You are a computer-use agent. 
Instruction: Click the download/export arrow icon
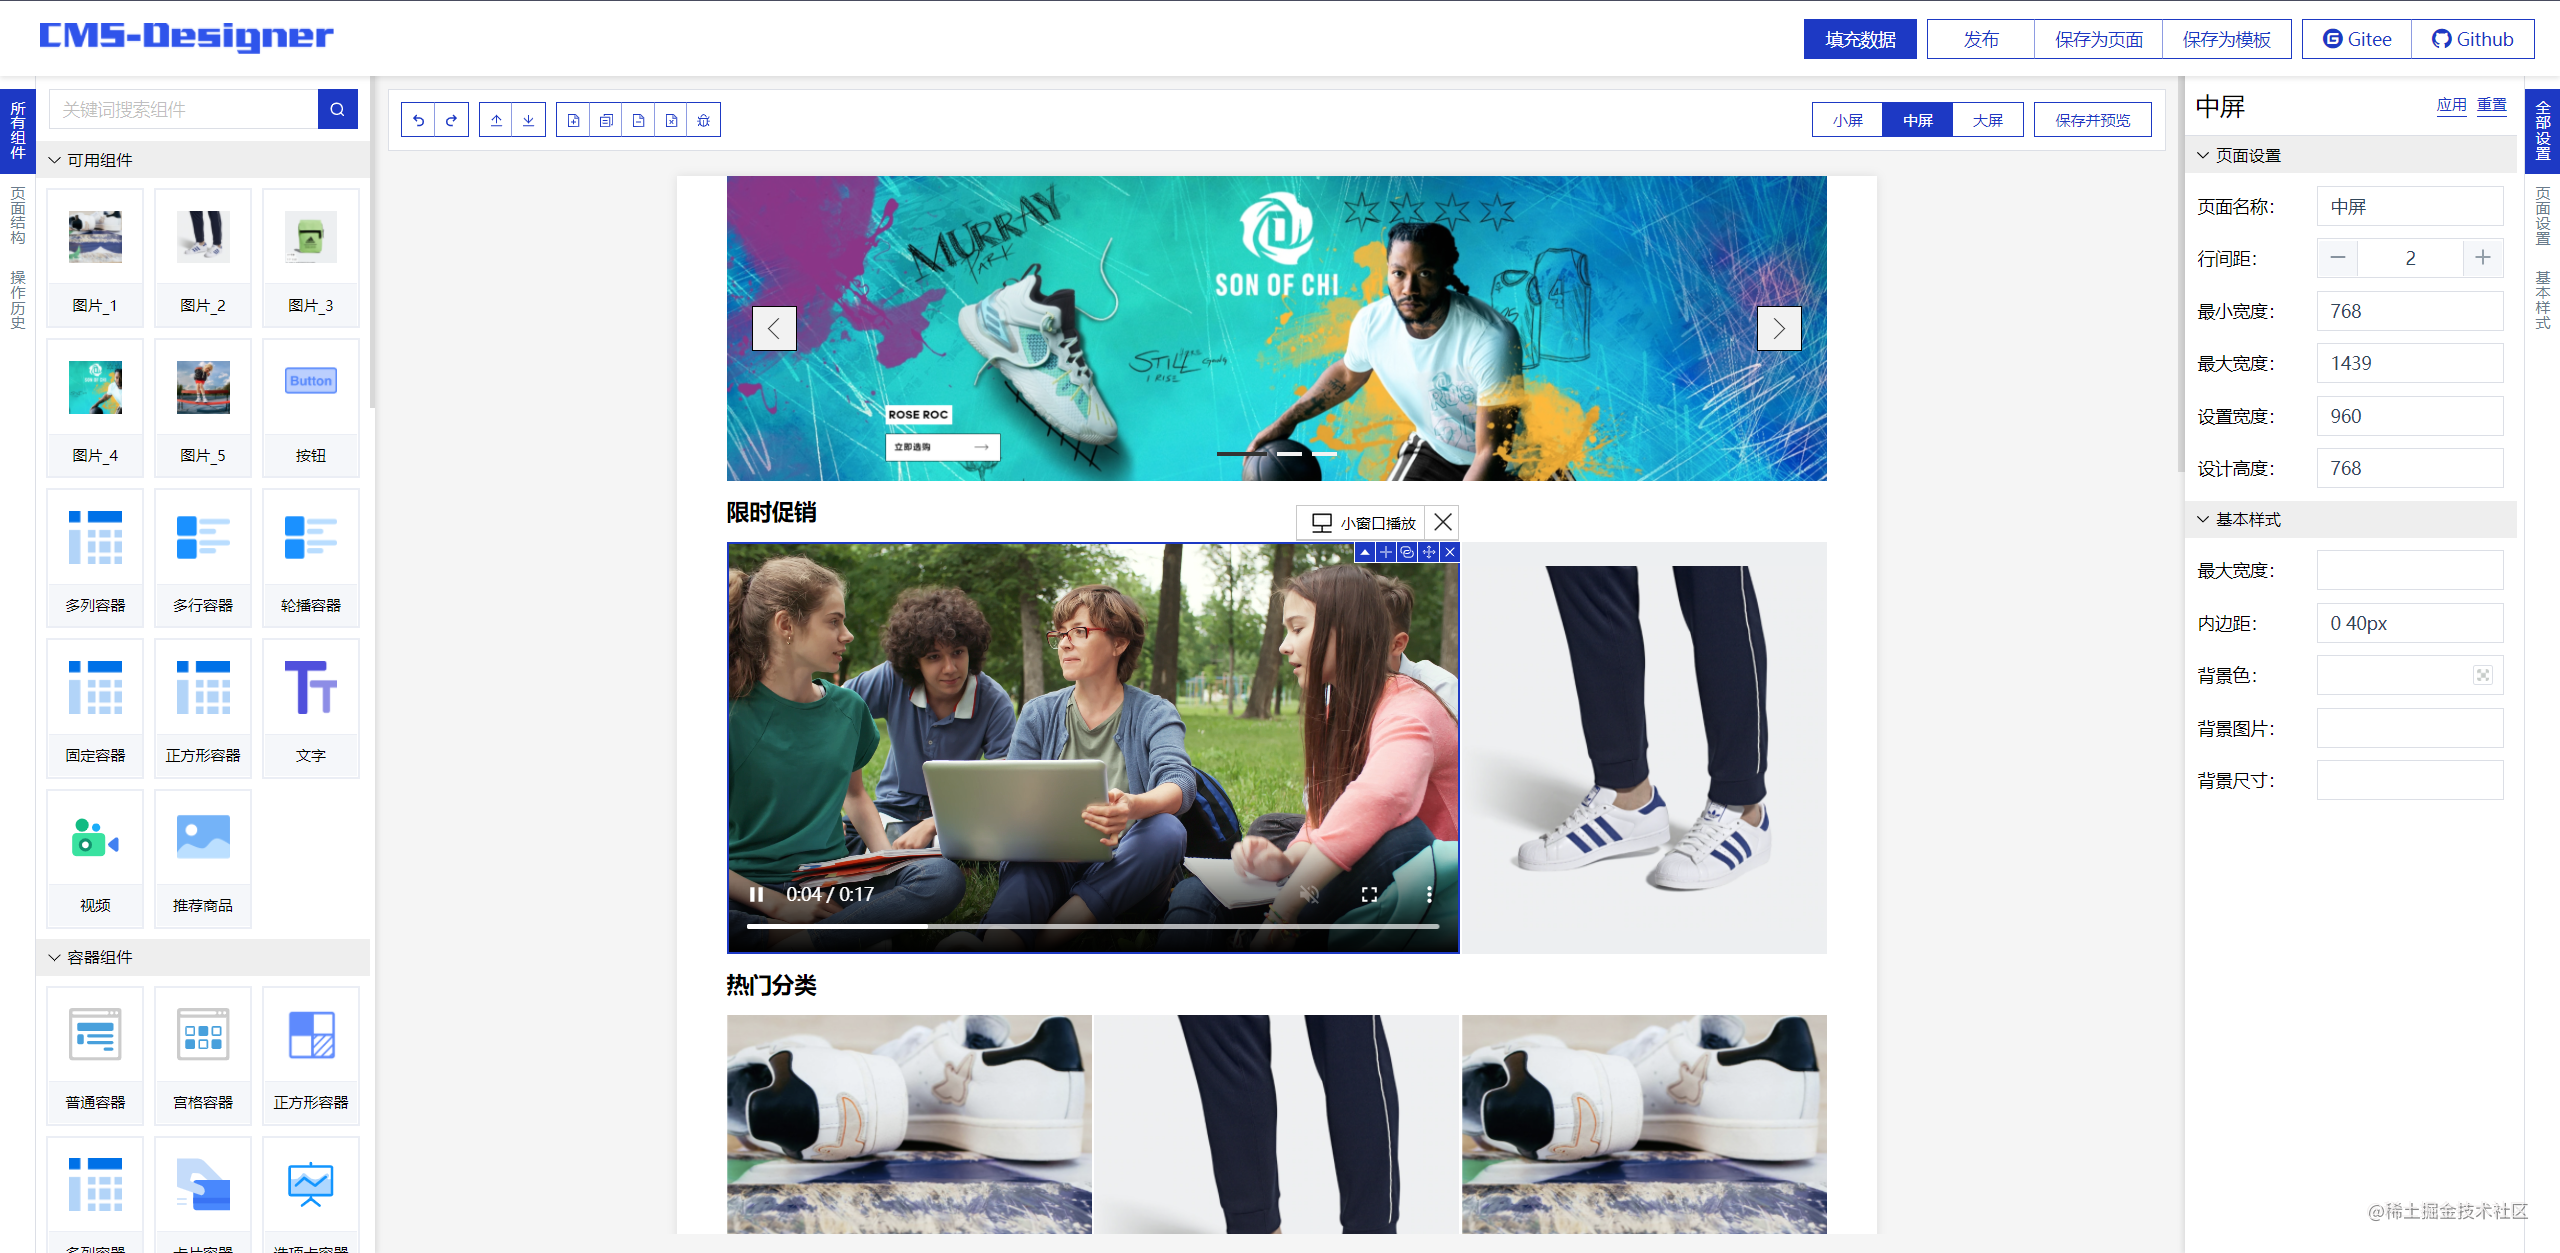(x=528, y=120)
